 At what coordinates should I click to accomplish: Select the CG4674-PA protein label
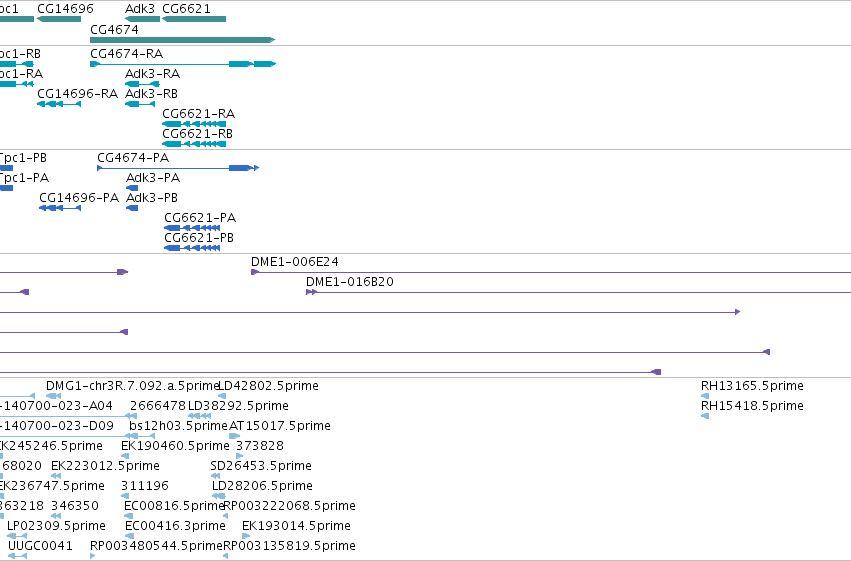click(133, 158)
